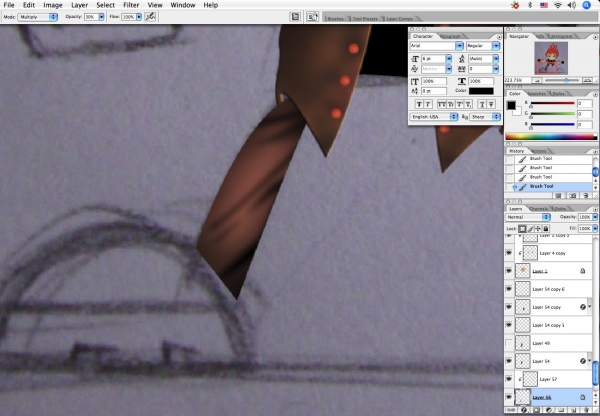
Task: Lock all for the current layer
Action: 546,228
